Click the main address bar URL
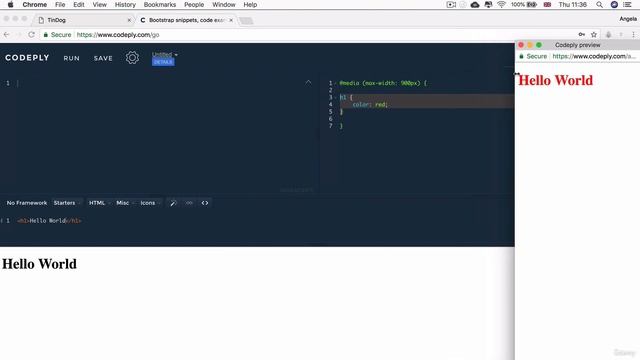Screen dimensions: 640x360 click(118, 35)
